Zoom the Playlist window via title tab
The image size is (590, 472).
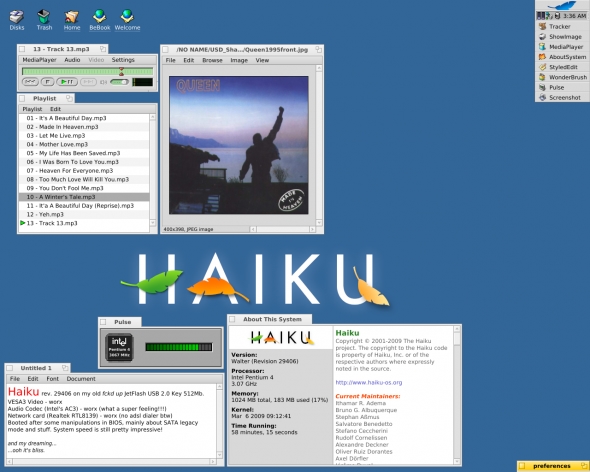[x=69, y=98]
